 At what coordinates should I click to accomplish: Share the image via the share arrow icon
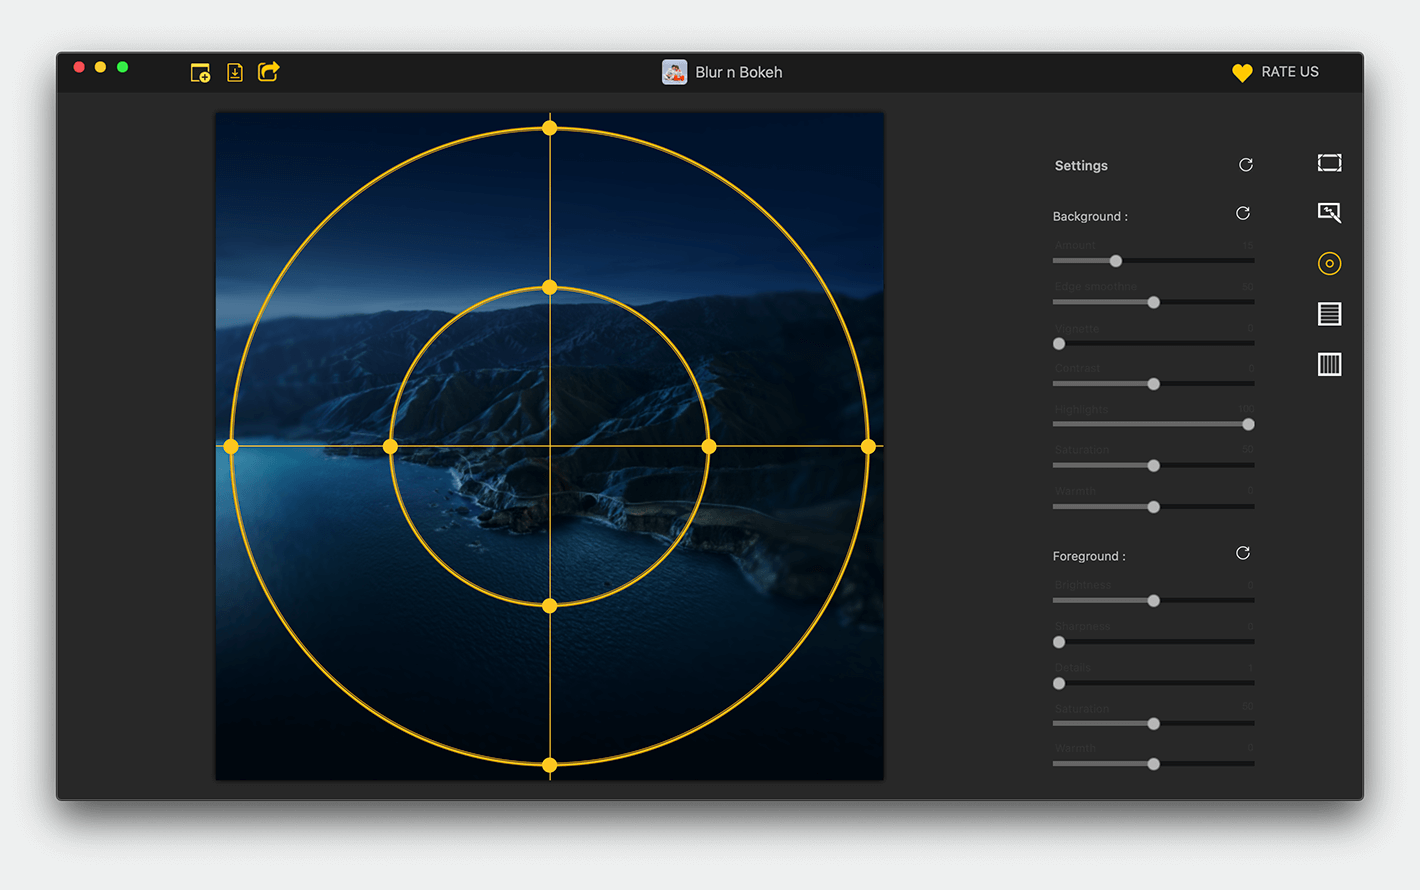pos(268,72)
